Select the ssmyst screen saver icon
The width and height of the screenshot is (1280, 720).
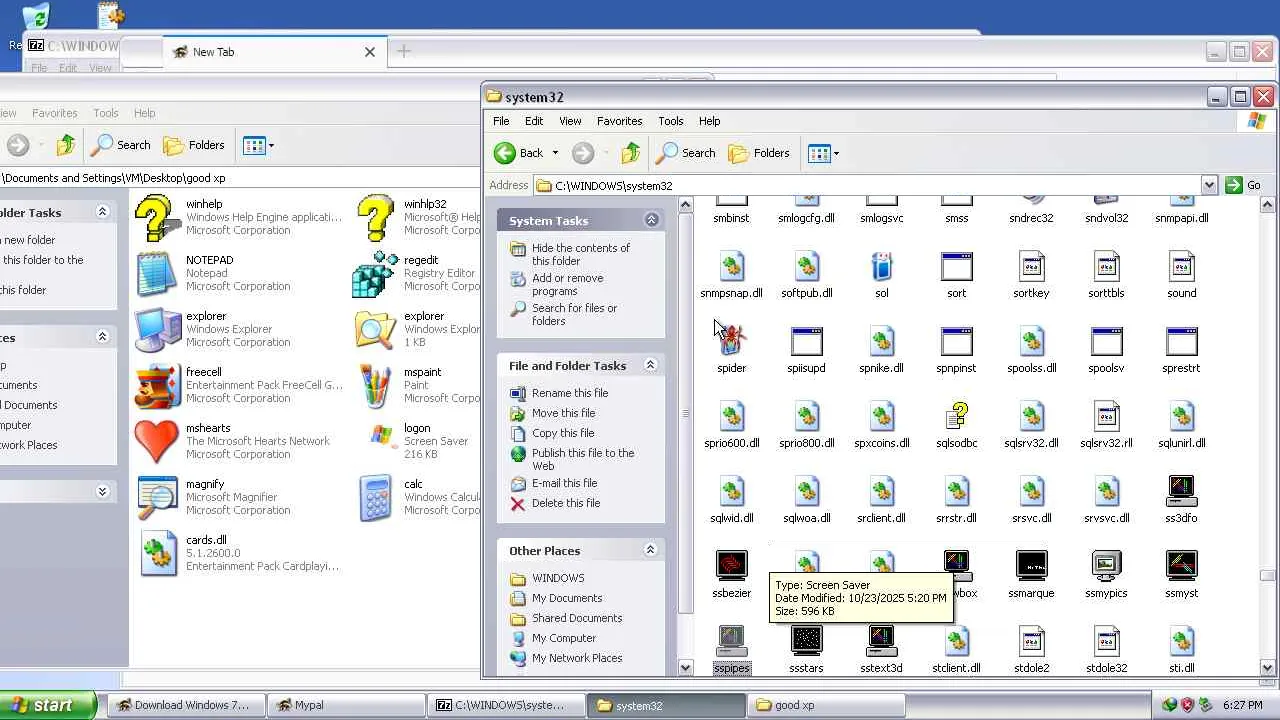1181,566
